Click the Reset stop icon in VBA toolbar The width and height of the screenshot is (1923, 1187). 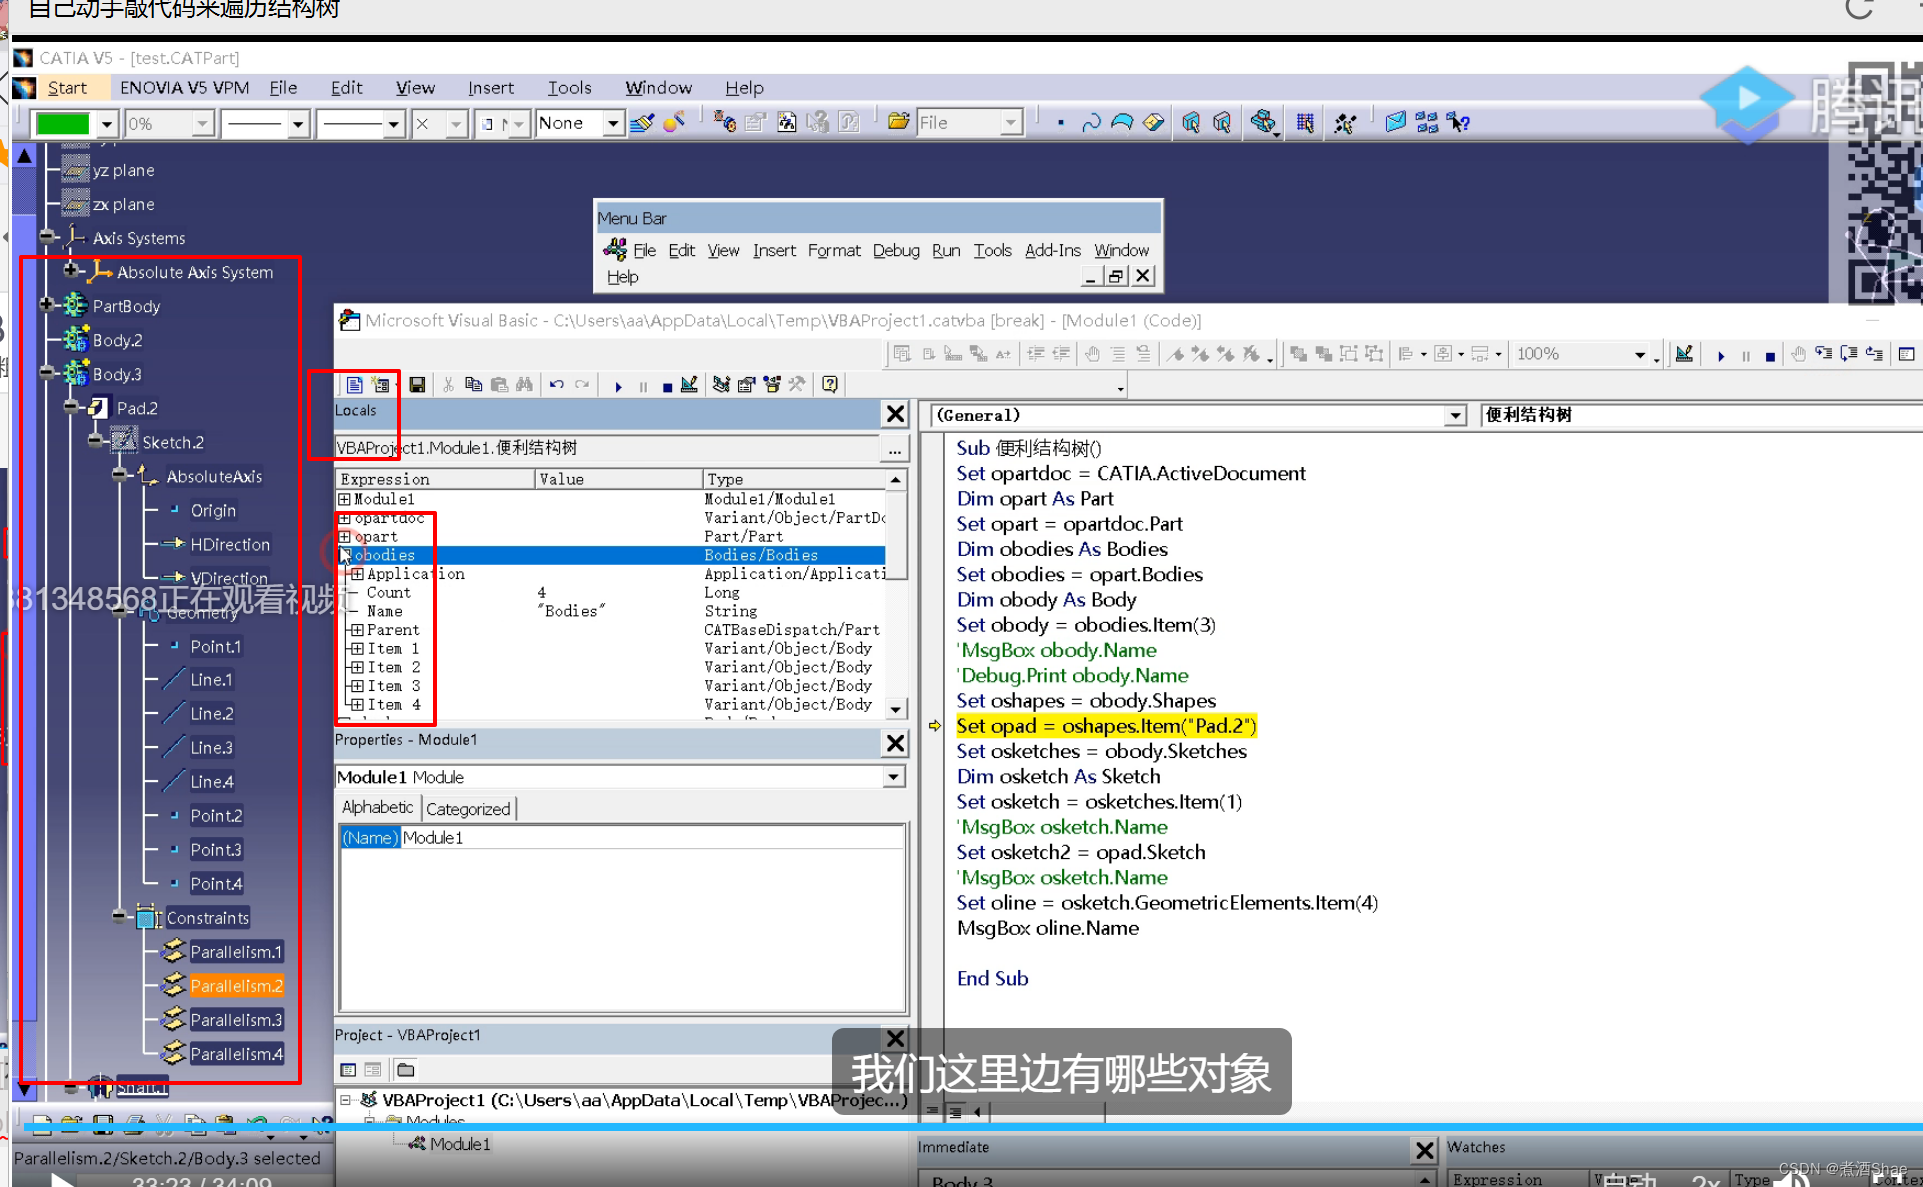coord(667,386)
